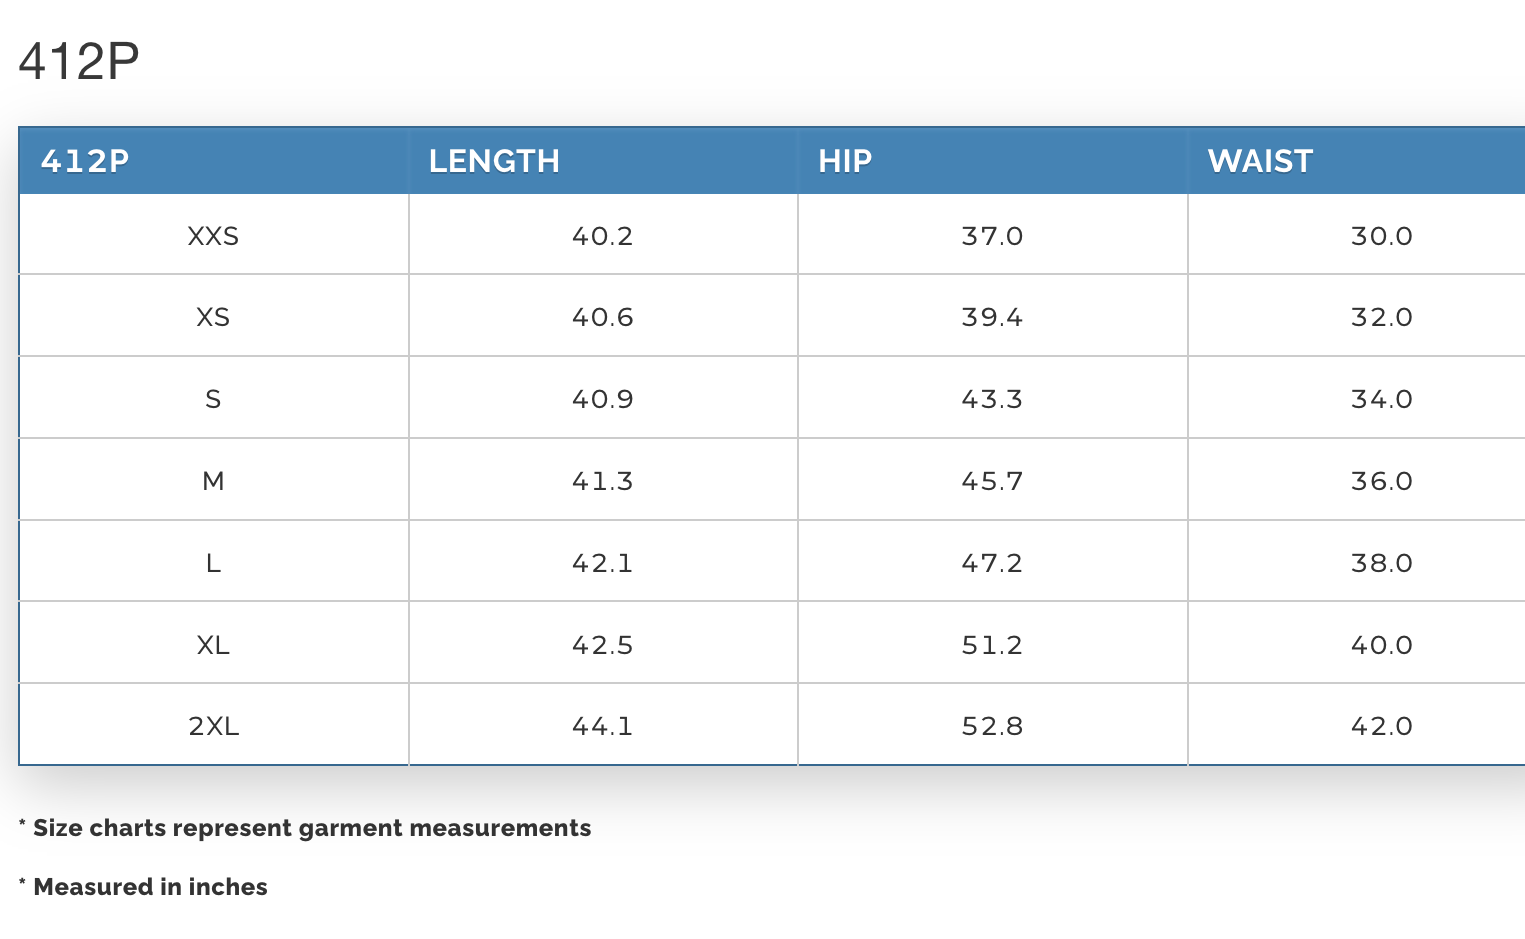Select the M waist value 36.0
This screenshot has width=1525, height=939.
[x=1381, y=481]
